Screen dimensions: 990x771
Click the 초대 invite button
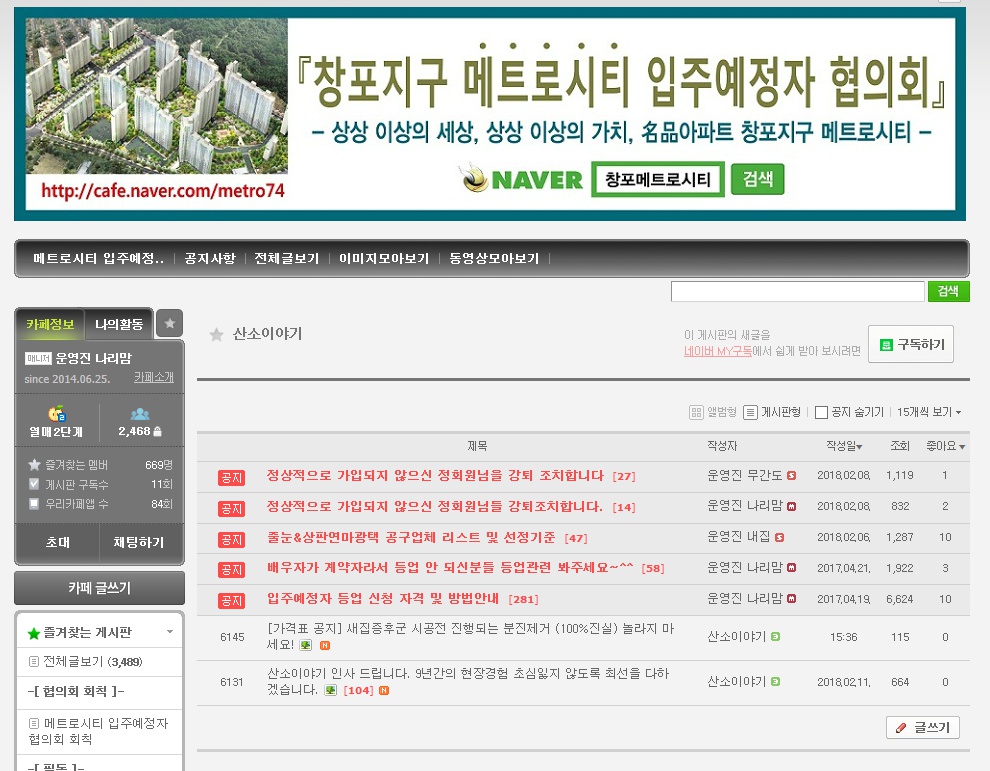pos(57,542)
